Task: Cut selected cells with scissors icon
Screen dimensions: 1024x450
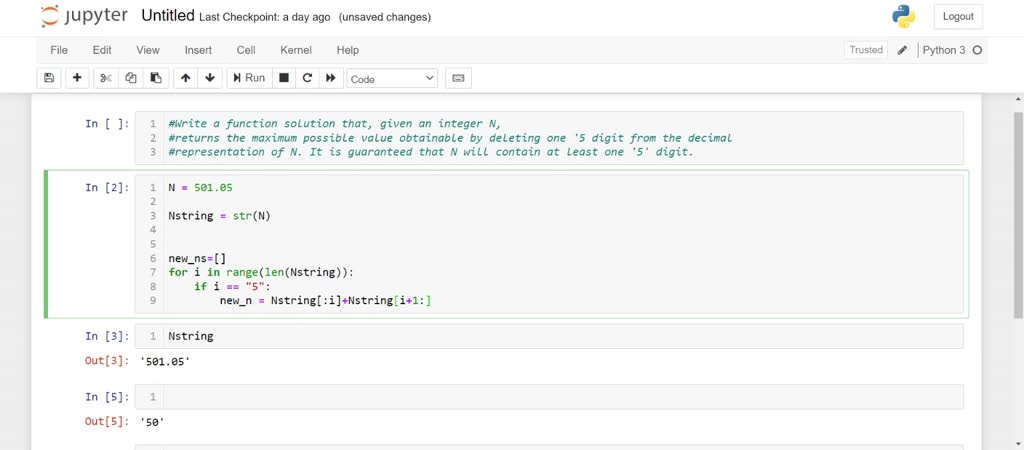Action: click(105, 78)
